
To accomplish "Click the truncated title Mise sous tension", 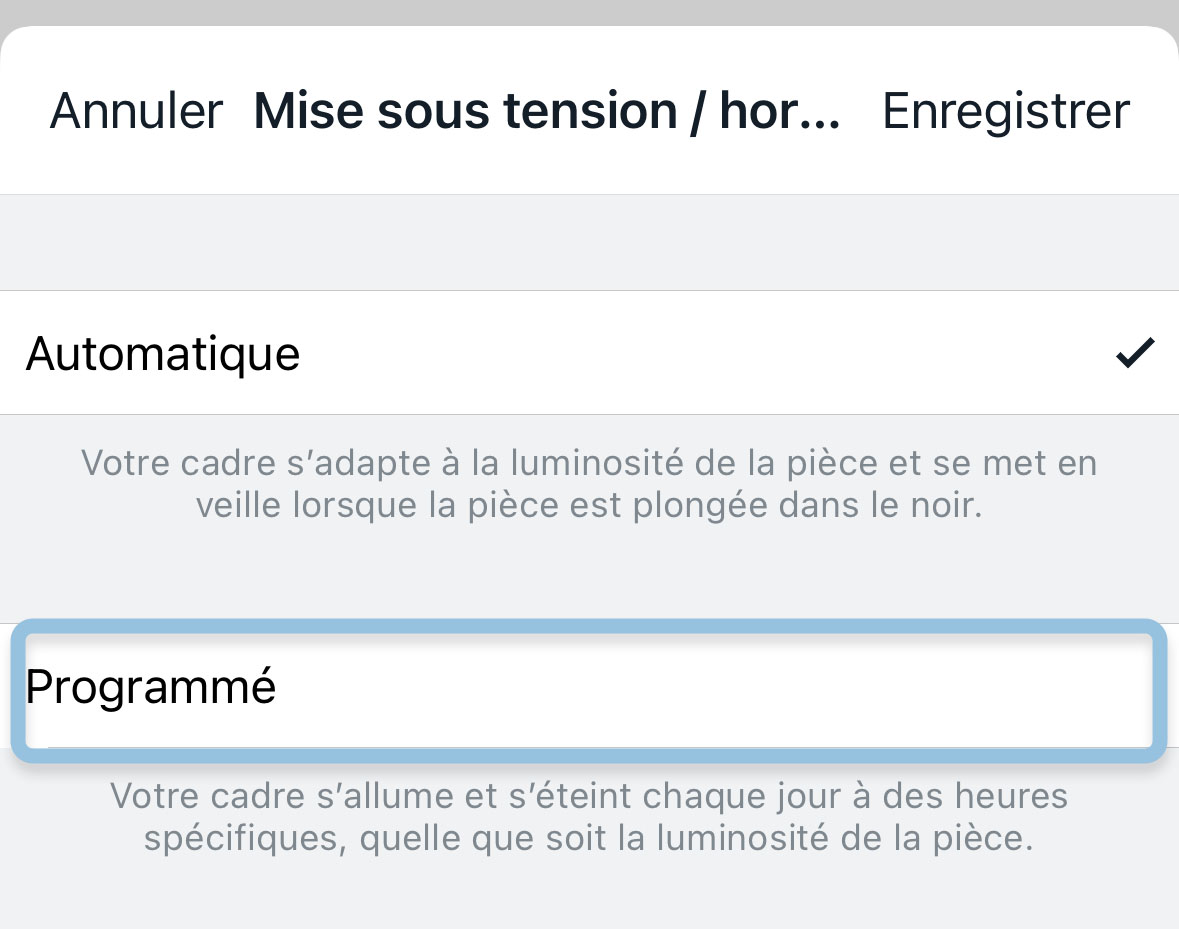I will point(546,110).
